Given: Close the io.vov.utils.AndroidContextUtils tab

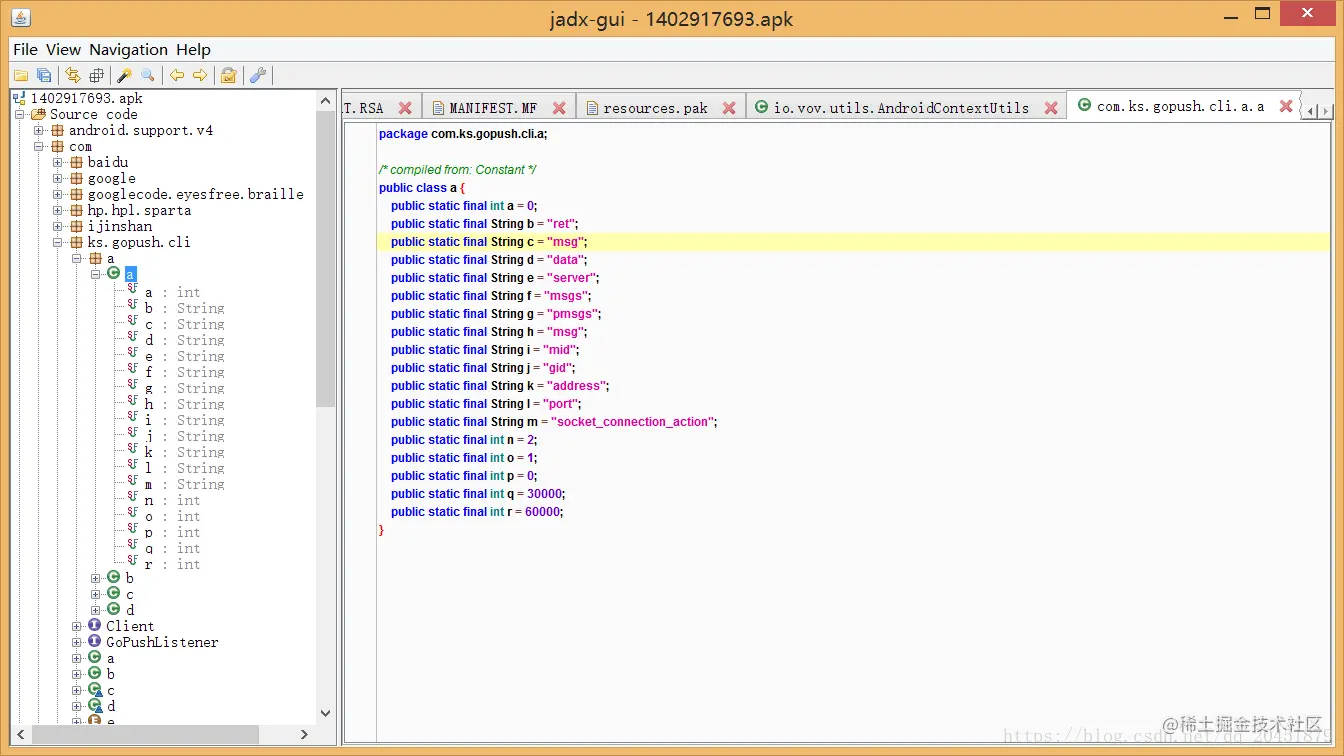Looking at the screenshot, I should coord(1051,108).
